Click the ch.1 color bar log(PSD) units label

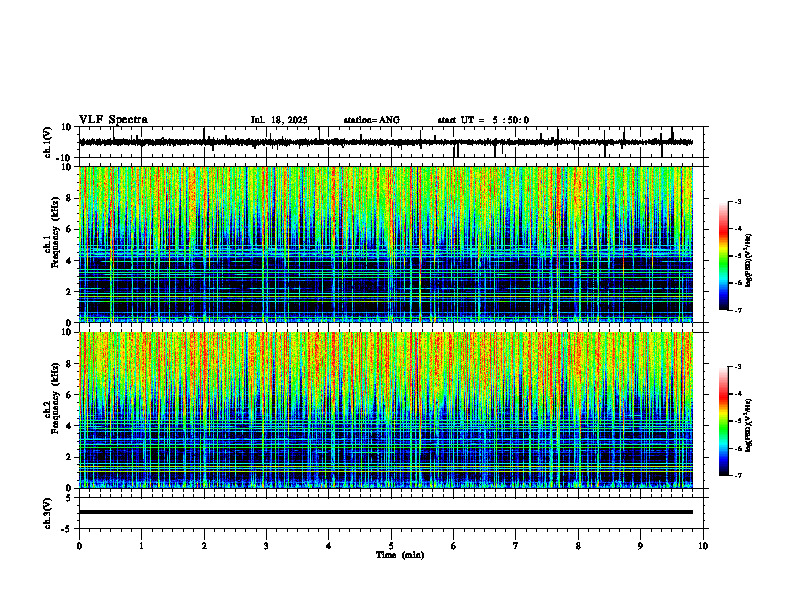749,261
